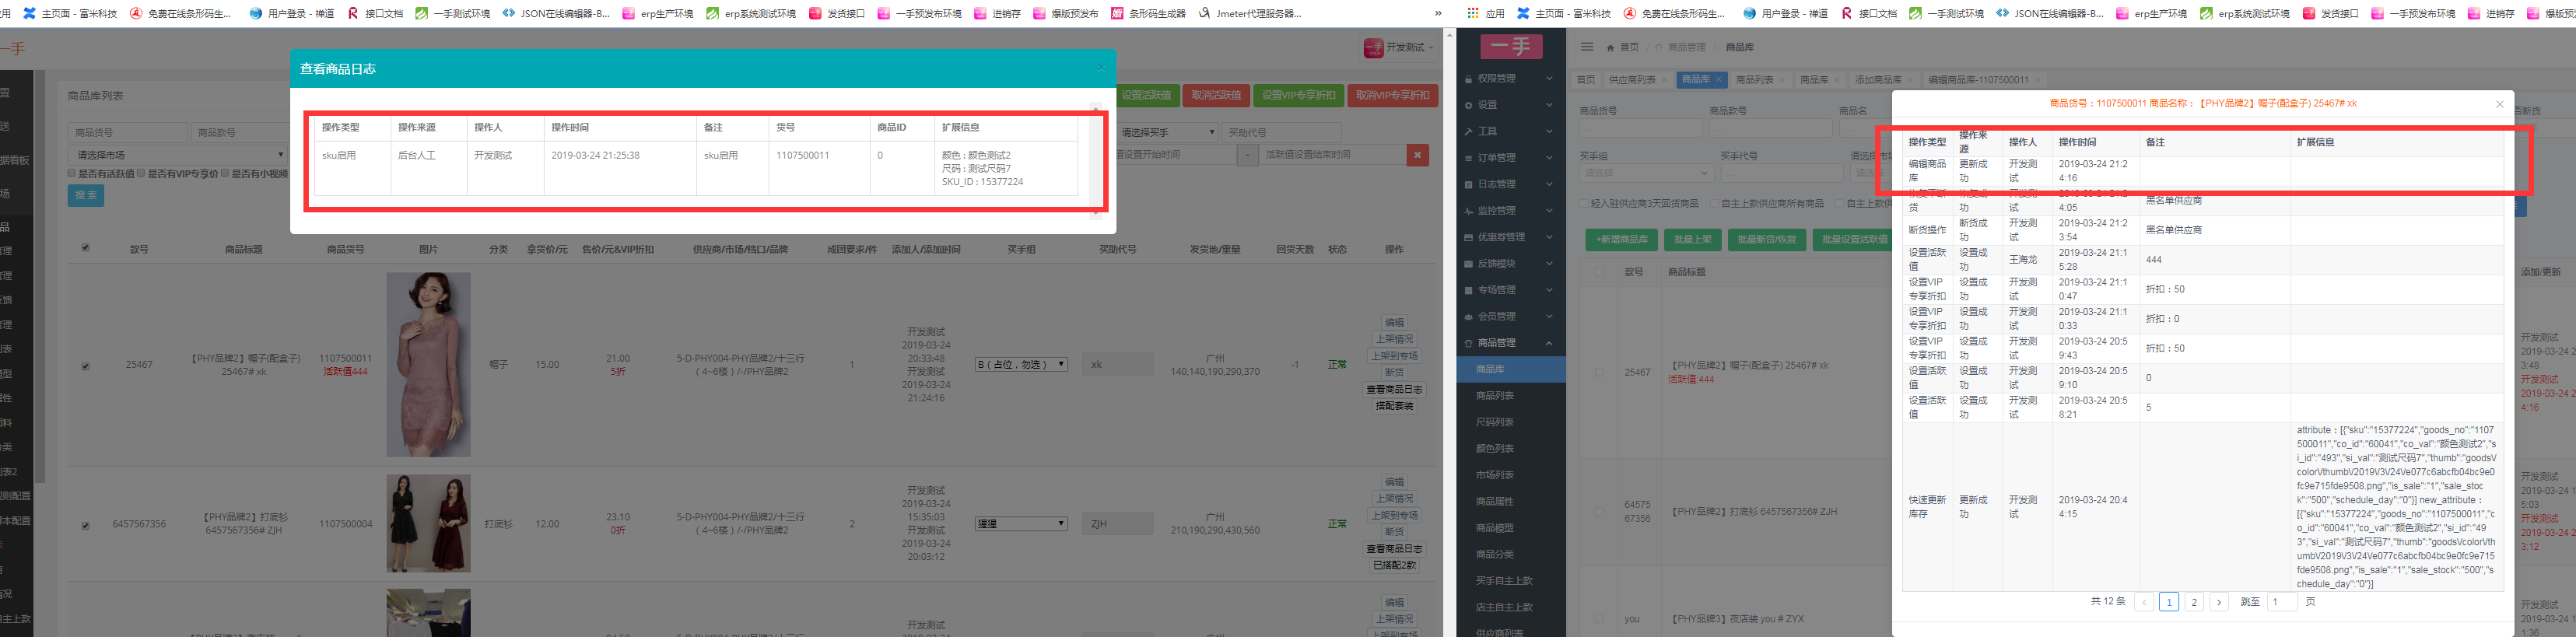Open 接口文档 bookmark in right browser
The image size is (2576, 637).
click(1869, 14)
